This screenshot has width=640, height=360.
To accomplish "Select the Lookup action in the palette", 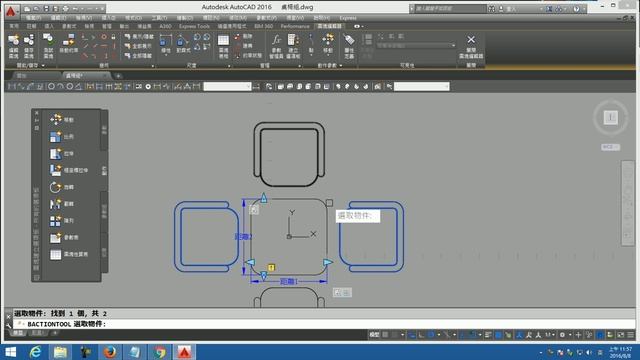I will (x=64, y=237).
